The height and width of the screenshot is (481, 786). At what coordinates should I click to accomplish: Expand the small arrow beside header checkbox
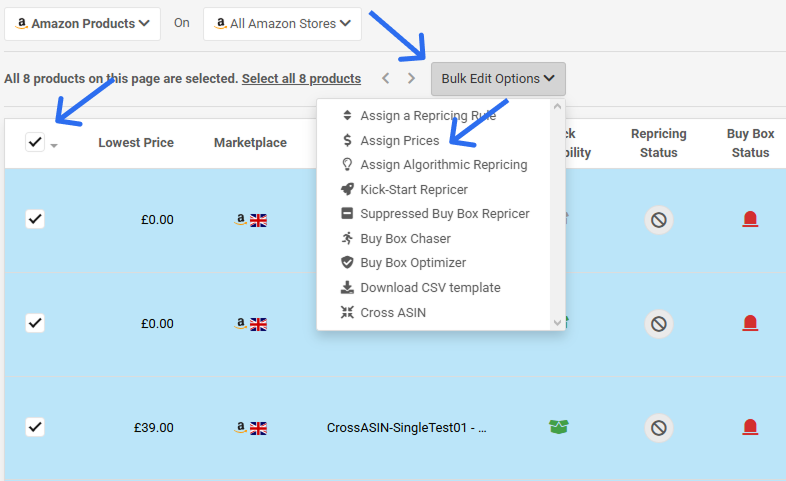pyautogui.click(x=54, y=145)
